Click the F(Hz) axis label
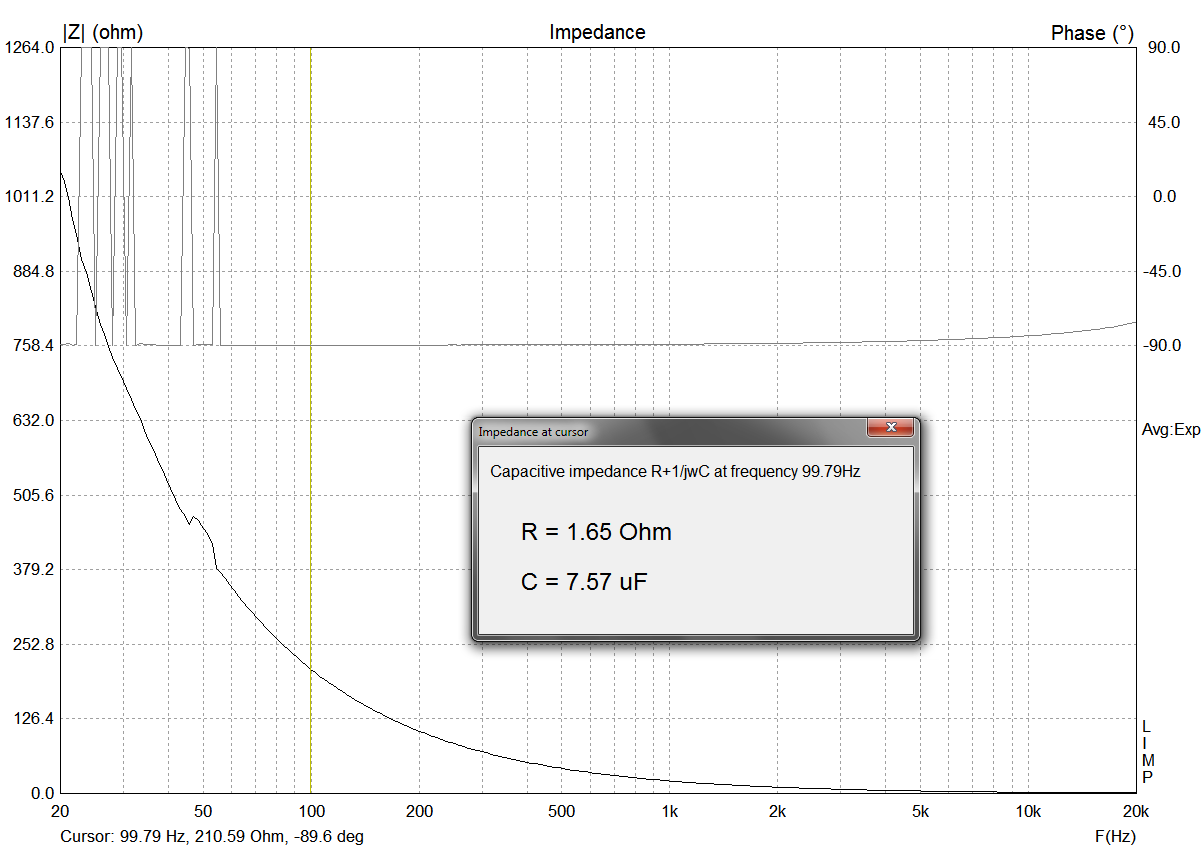The height and width of the screenshot is (849, 1204). point(1115,836)
